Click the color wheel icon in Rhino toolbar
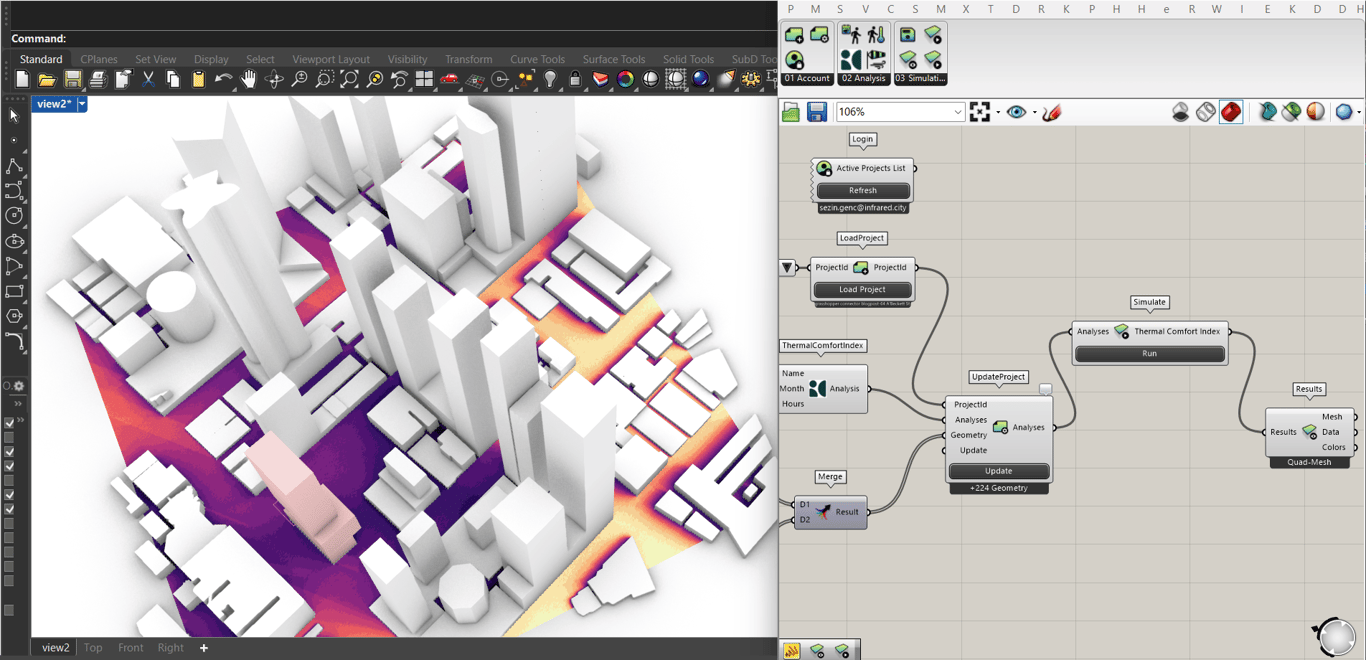 (x=625, y=79)
